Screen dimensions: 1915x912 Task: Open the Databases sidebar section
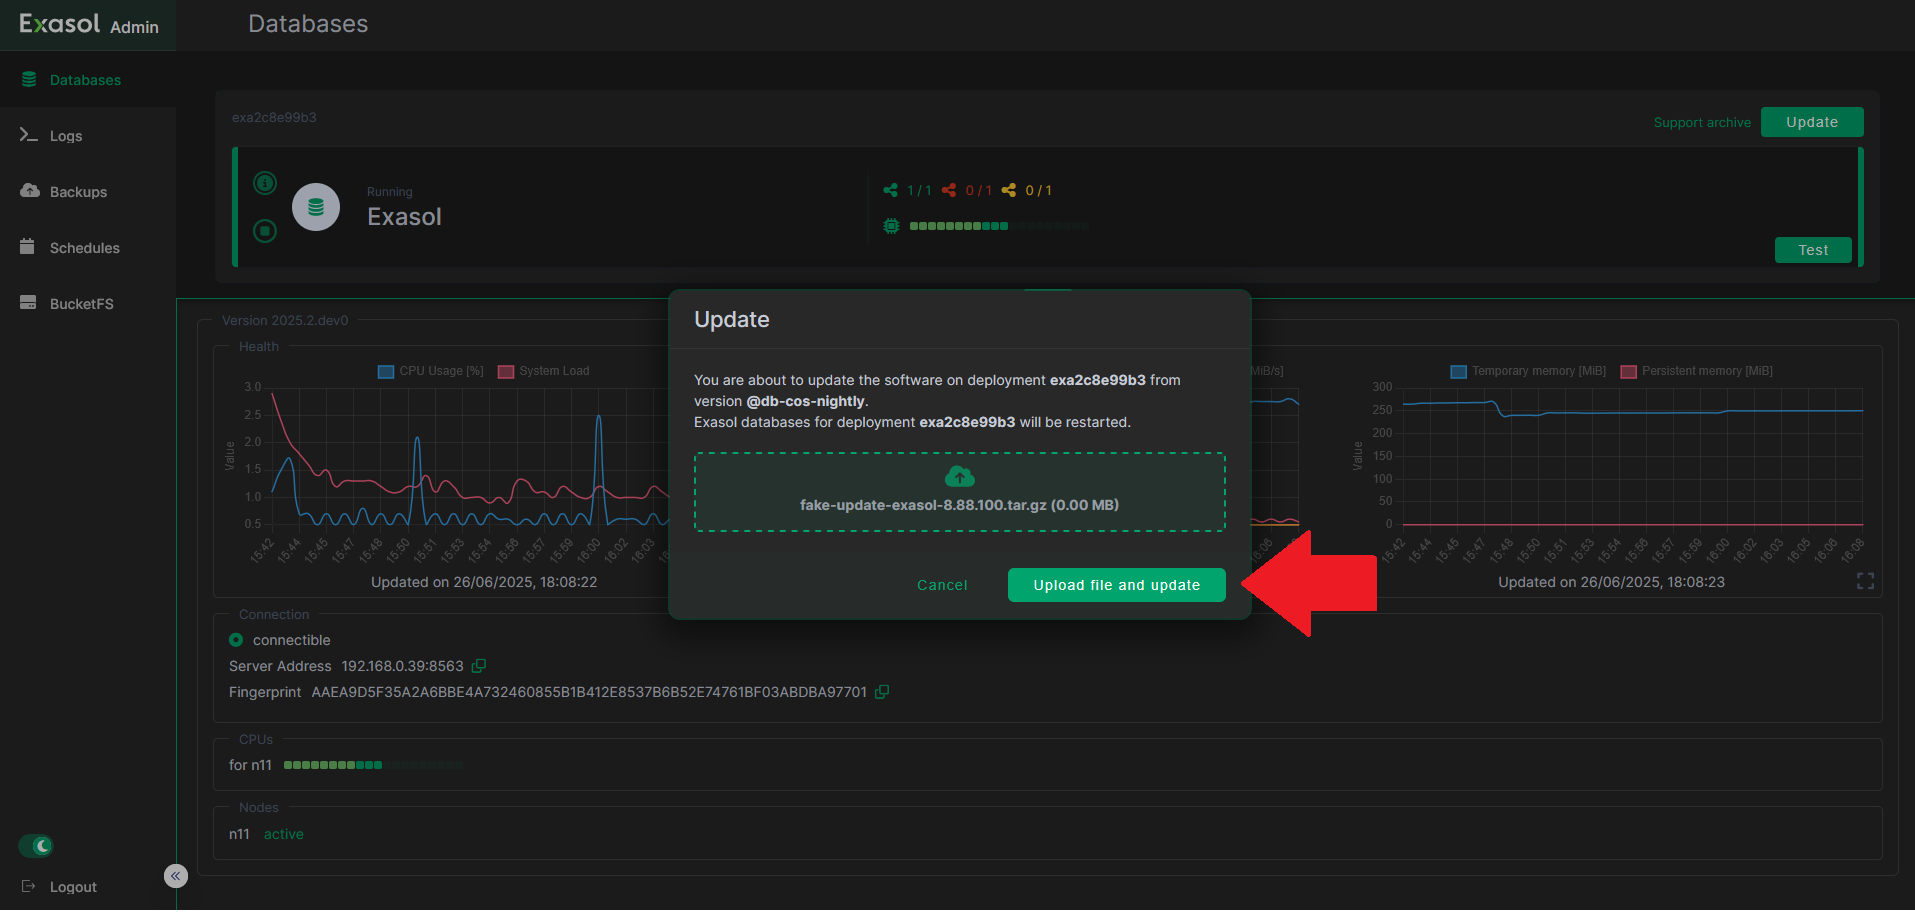pyautogui.click(x=87, y=80)
